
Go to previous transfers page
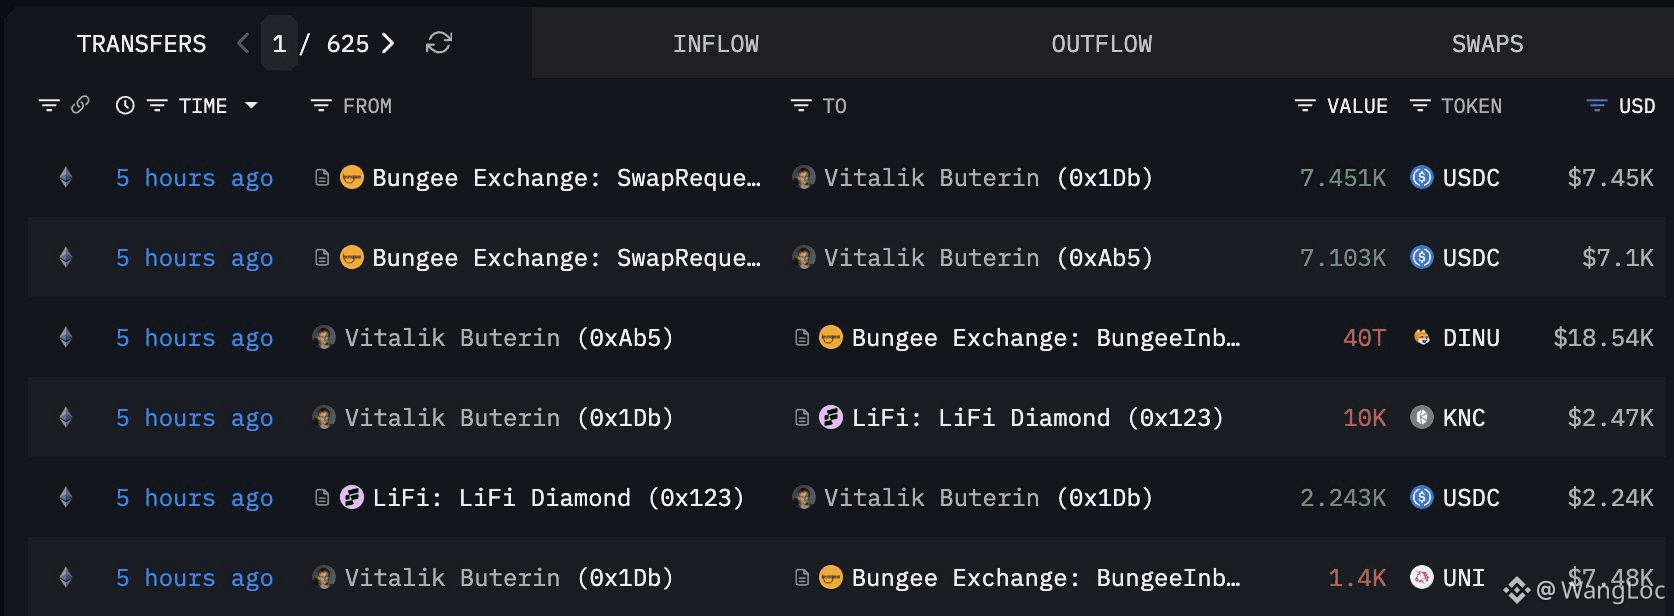point(243,43)
